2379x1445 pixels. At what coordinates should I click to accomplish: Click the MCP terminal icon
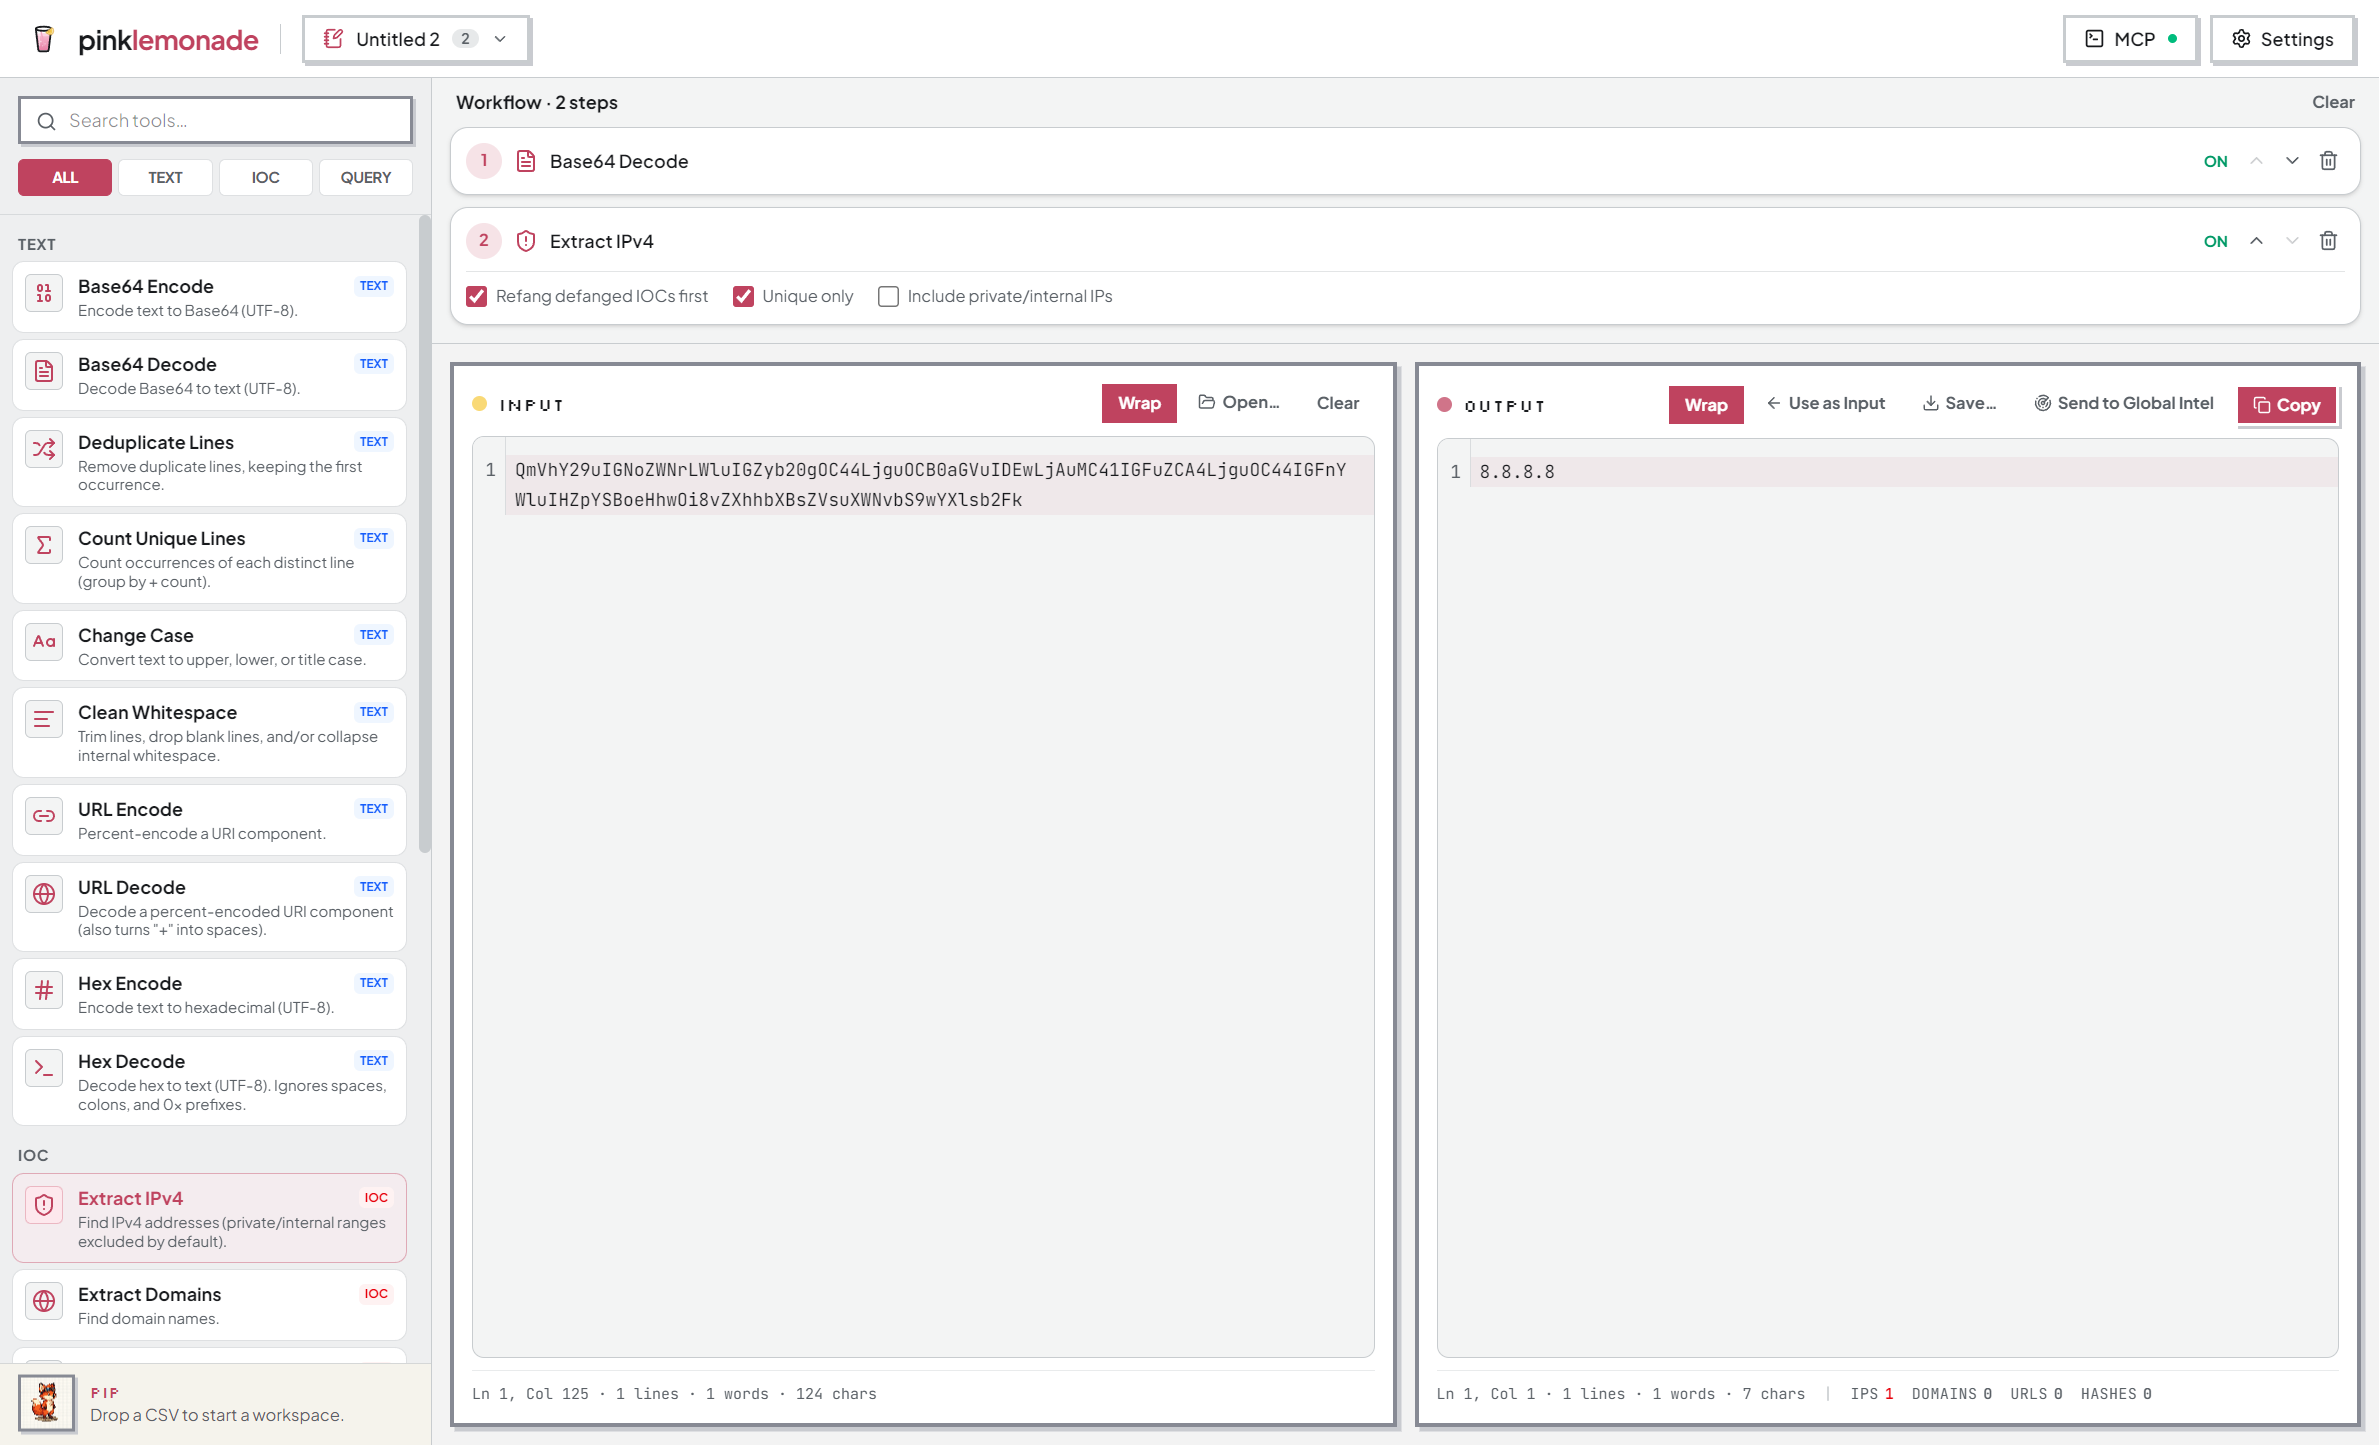coord(2094,39)
